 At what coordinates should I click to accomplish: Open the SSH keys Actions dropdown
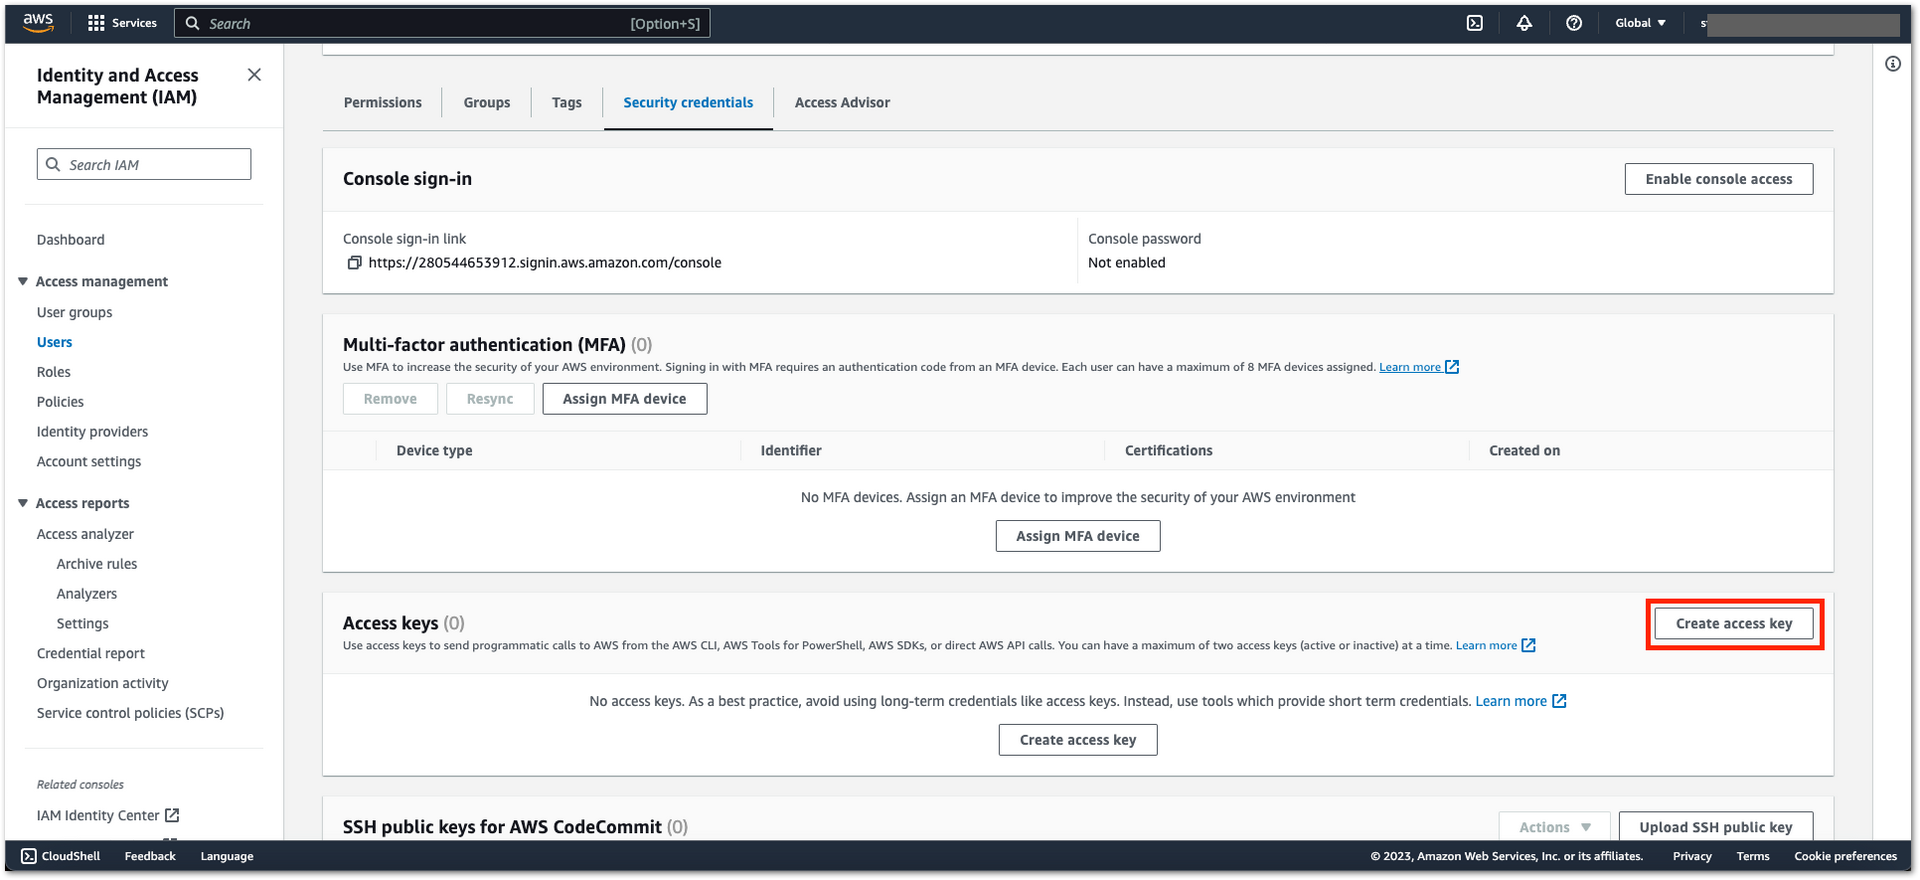pos(1554,827)
